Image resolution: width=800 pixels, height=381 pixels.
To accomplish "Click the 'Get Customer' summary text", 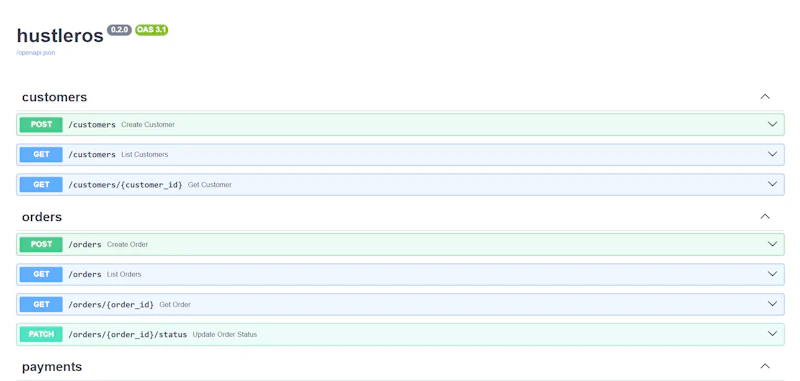I will coord(210,185).
